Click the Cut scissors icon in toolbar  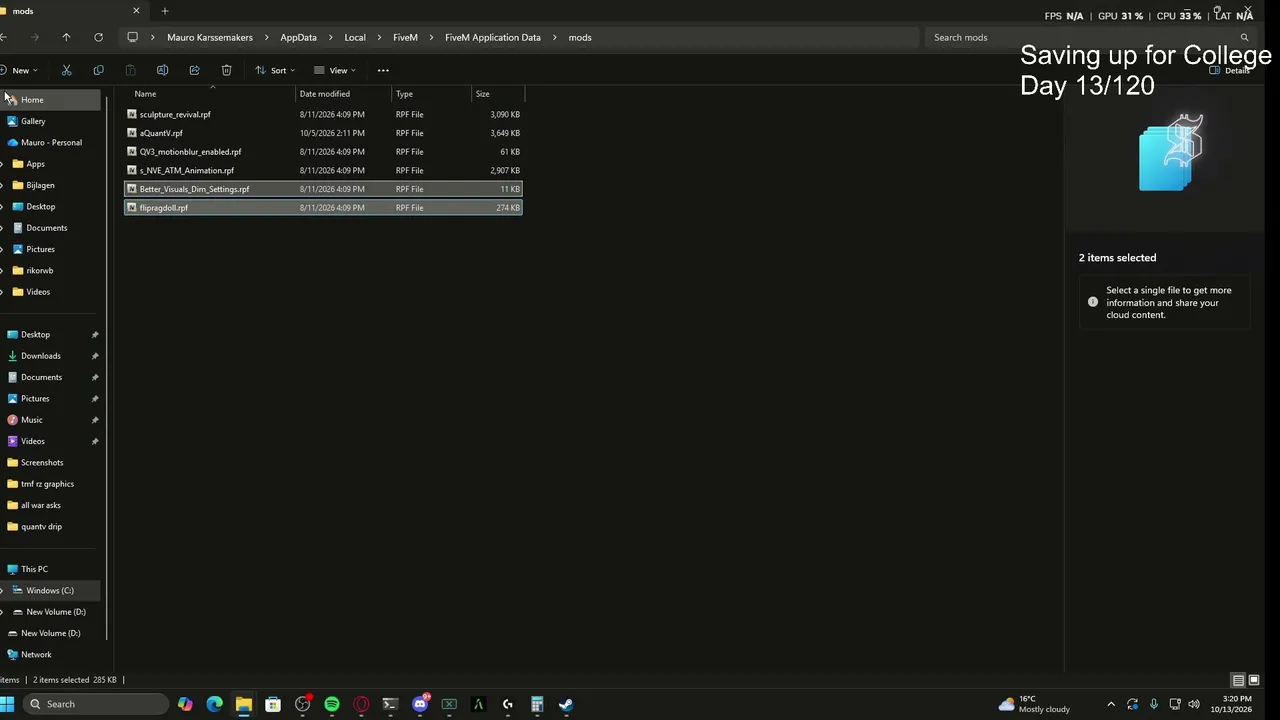[x=66, y=70]
